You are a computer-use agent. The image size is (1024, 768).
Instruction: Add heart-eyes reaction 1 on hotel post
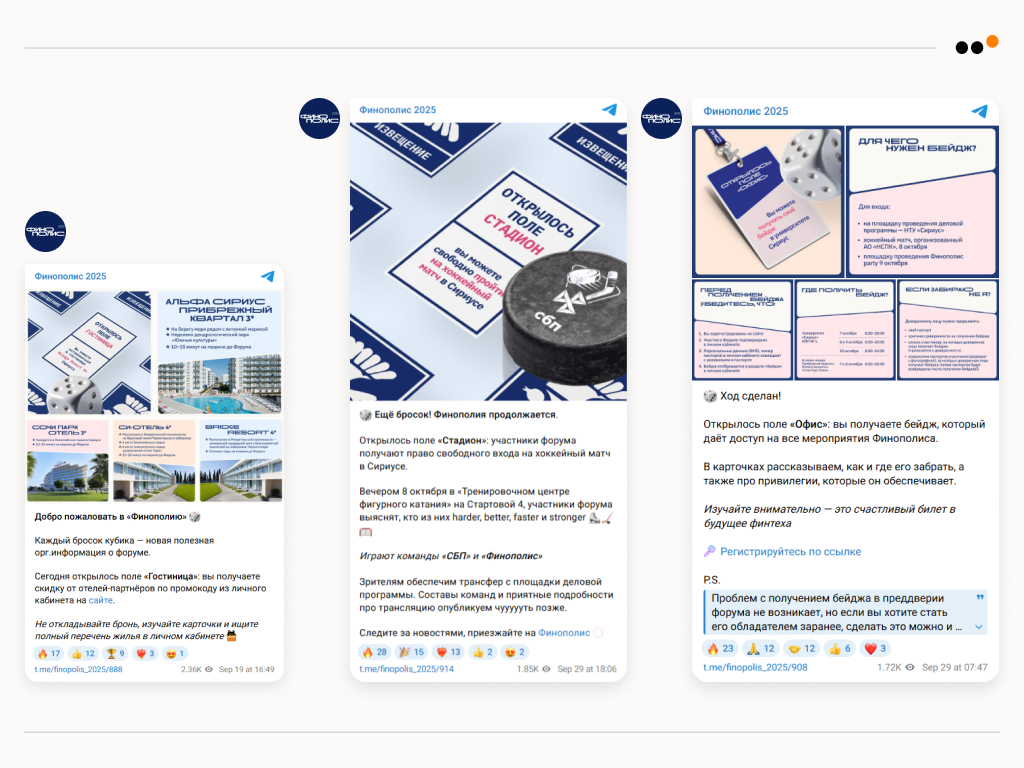[x=175, y=653]
